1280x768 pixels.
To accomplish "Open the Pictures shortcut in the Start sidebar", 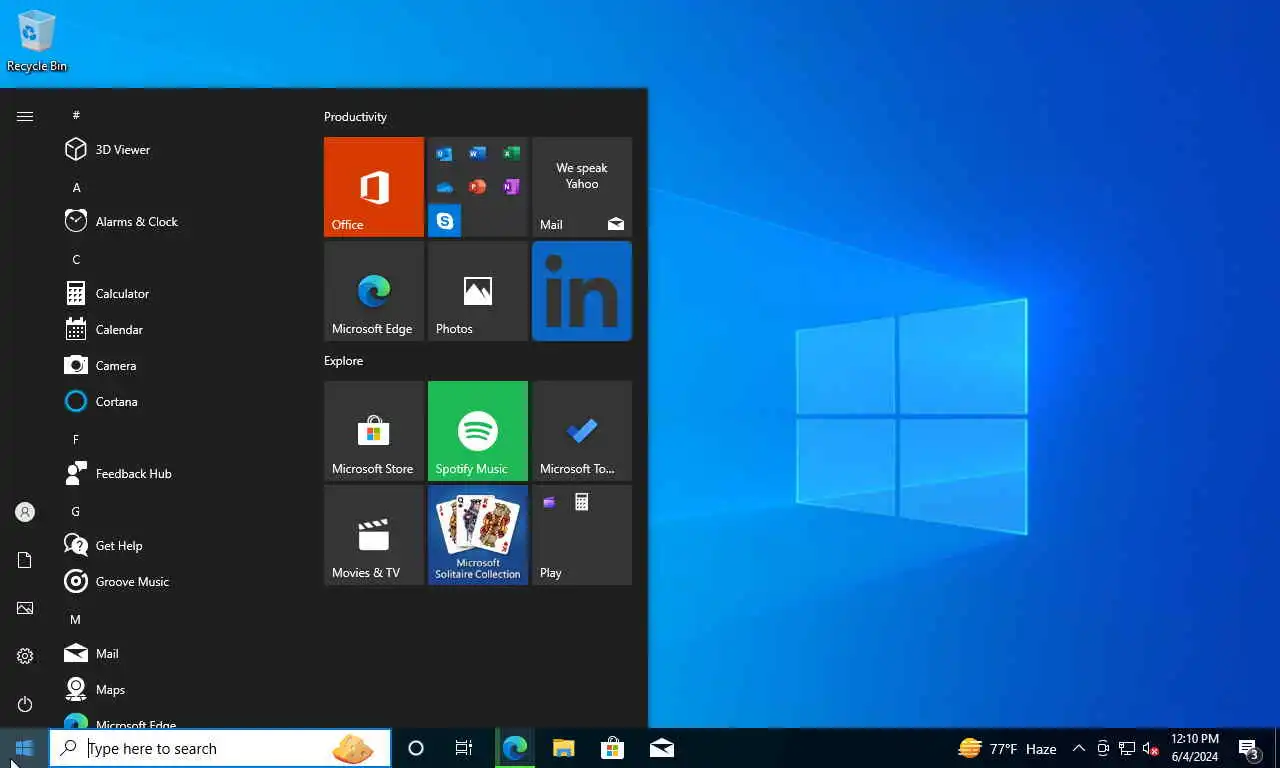I will pyautogui.click(x=25, y=608).
